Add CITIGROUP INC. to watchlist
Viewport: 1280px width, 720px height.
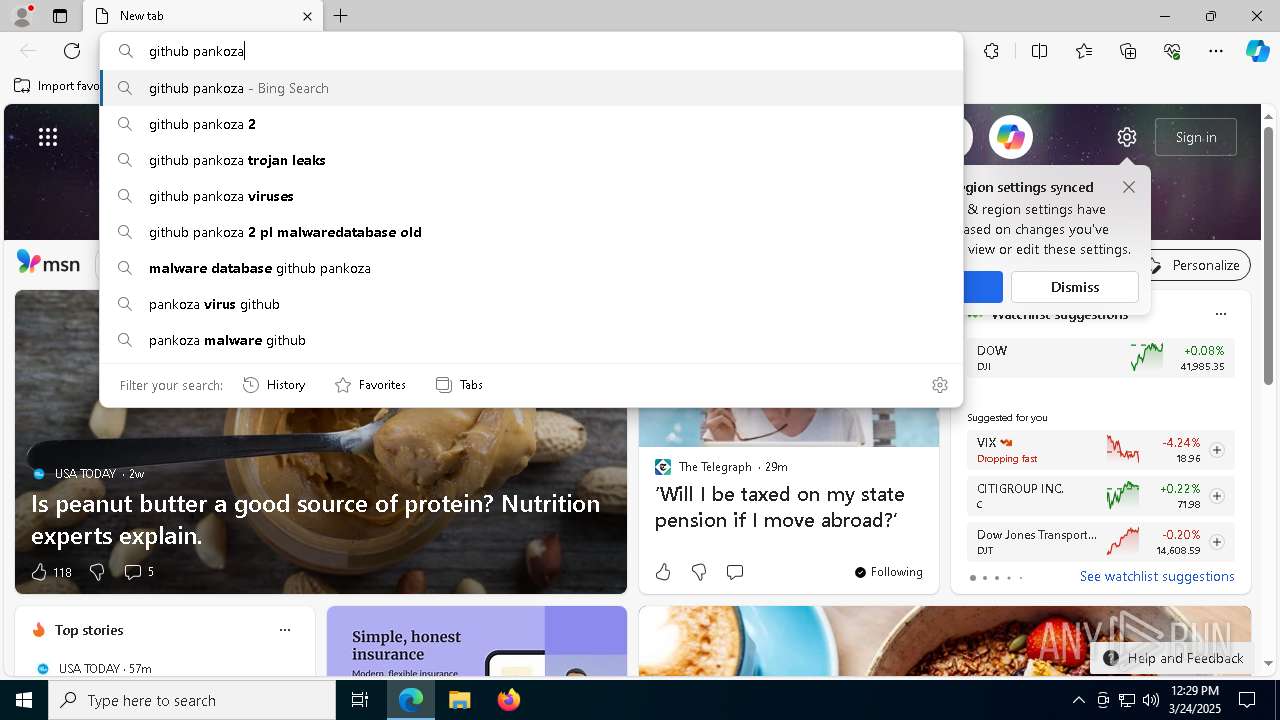[1216, 496]
